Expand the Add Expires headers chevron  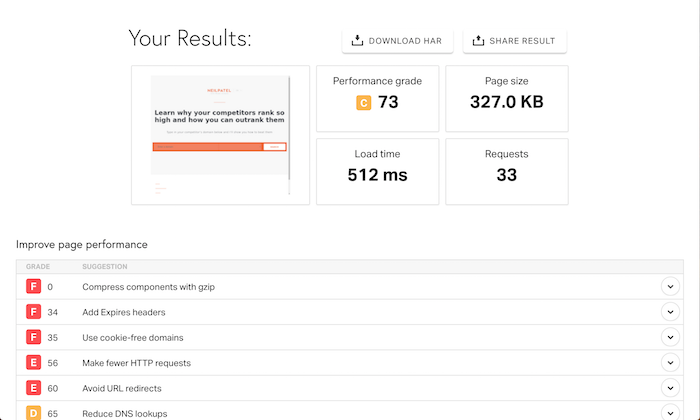pos(670,312)
